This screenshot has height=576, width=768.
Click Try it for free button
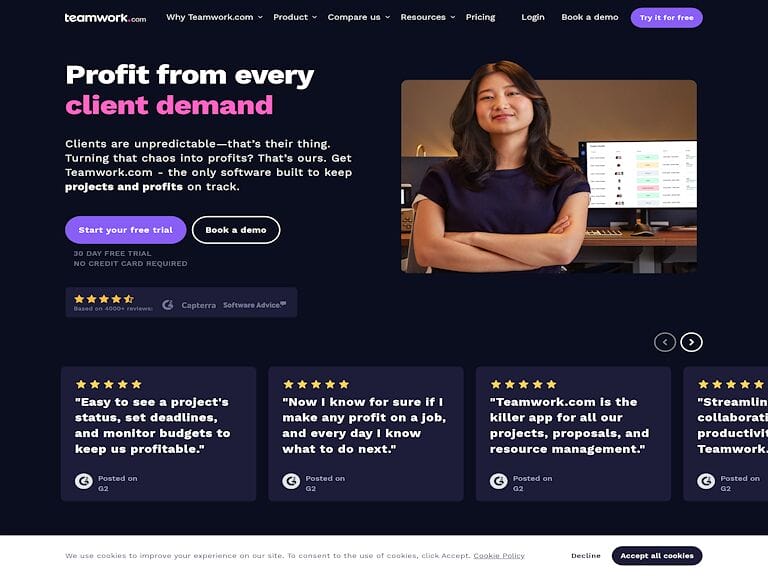(667, 18)
